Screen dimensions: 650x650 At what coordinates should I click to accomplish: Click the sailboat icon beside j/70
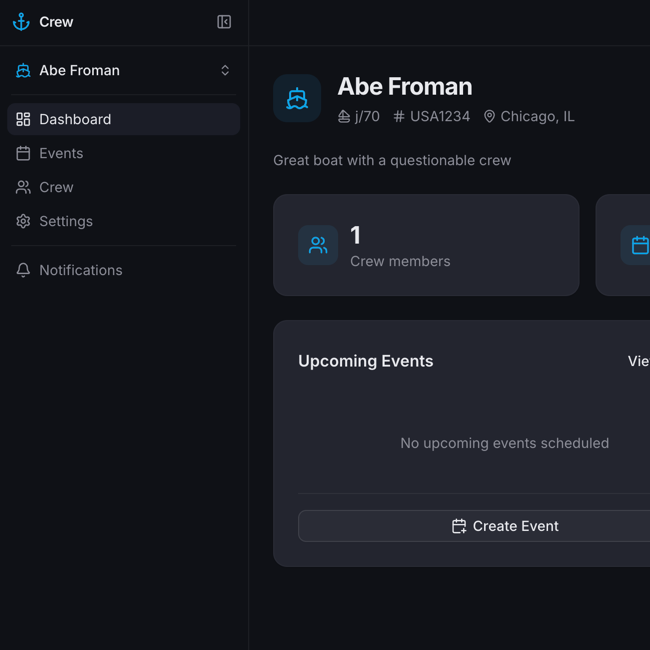[x=344, y=117]
